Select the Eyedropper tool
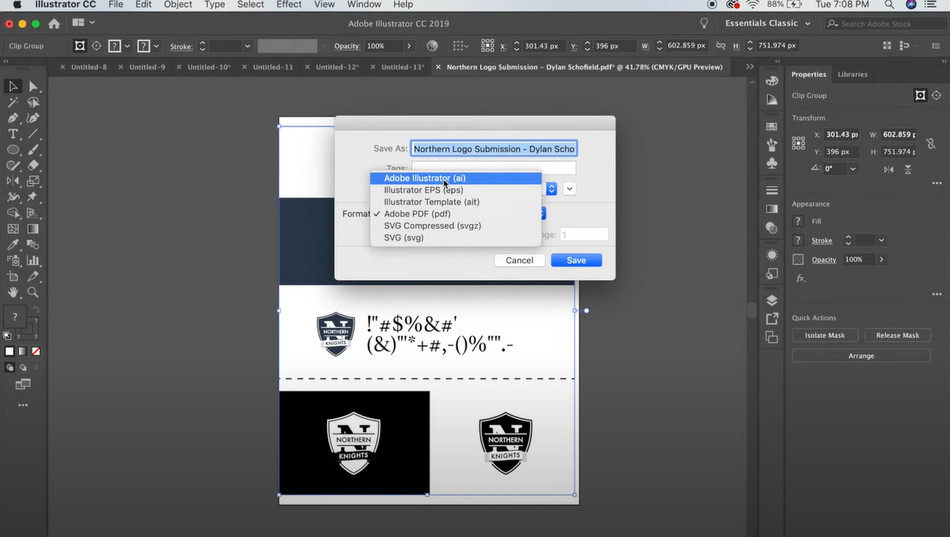The width and height of the screenshot is (950, 537). (x=13, y=245)
